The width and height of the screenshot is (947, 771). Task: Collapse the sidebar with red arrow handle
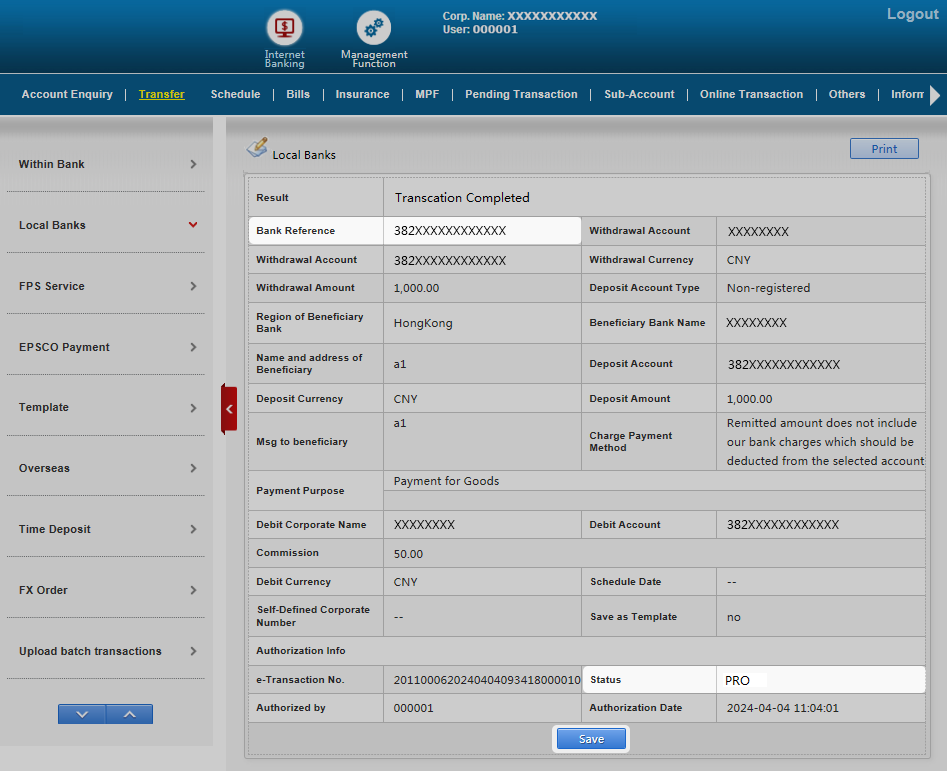pos(229,409)
